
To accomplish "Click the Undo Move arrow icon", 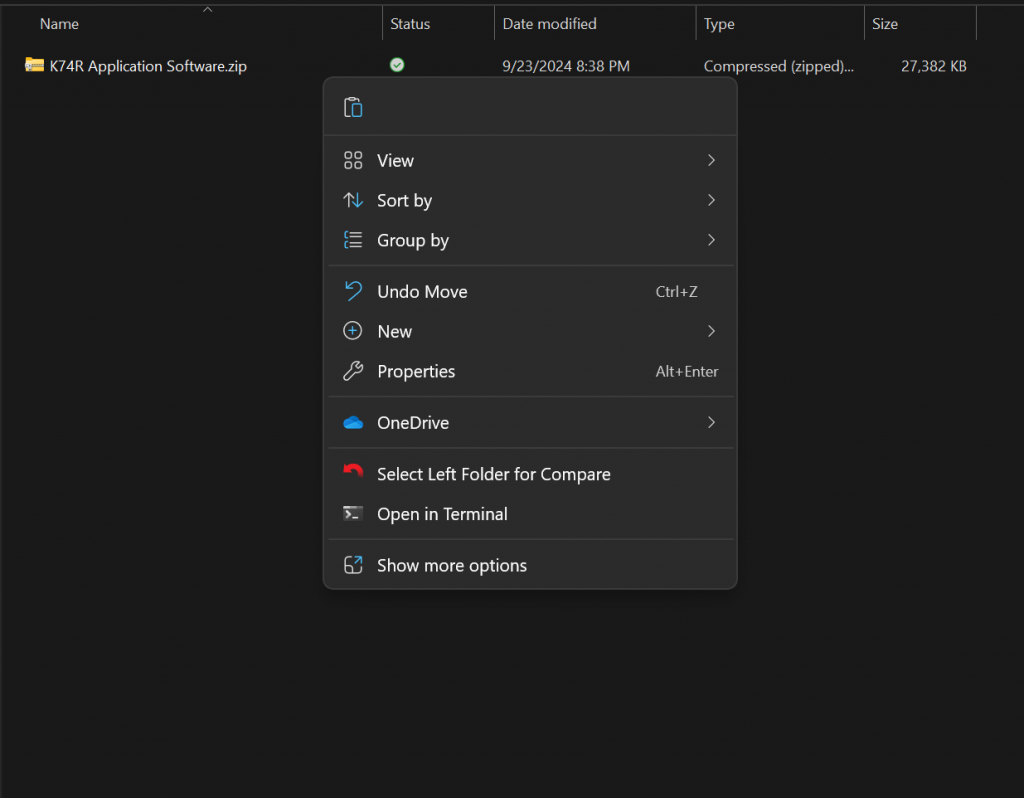I will tap(353, 292).
